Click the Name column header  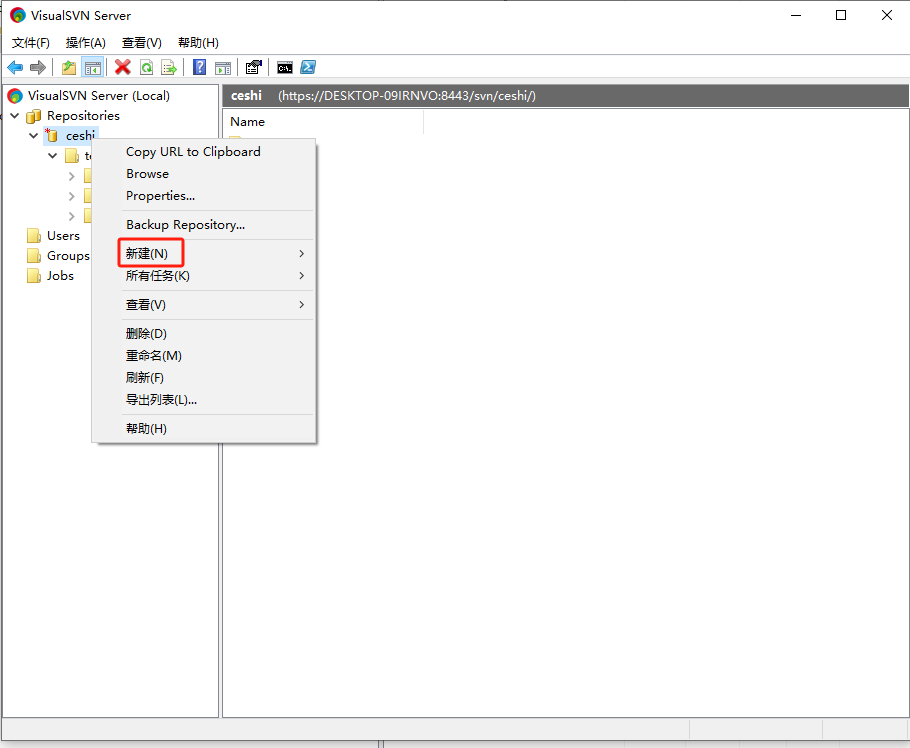(323, 122)
